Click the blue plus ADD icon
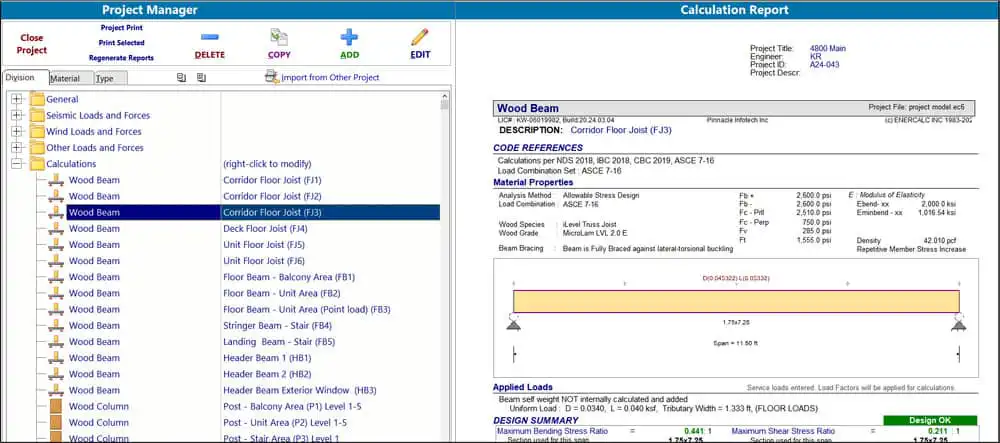 (349, 37)
